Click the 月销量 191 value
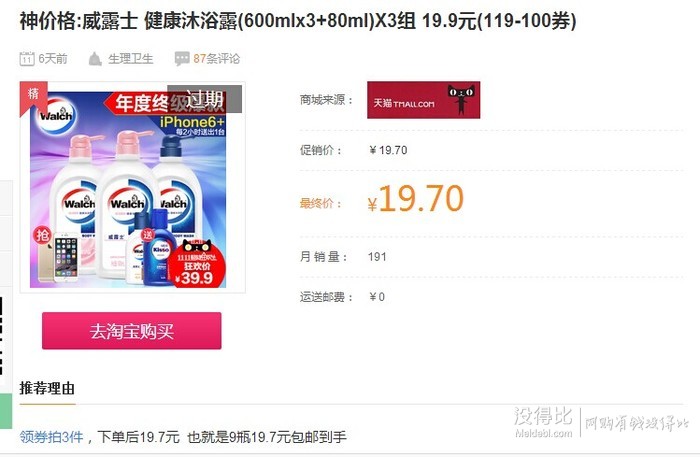The image size is (700, 457). [x=377, y=257]
